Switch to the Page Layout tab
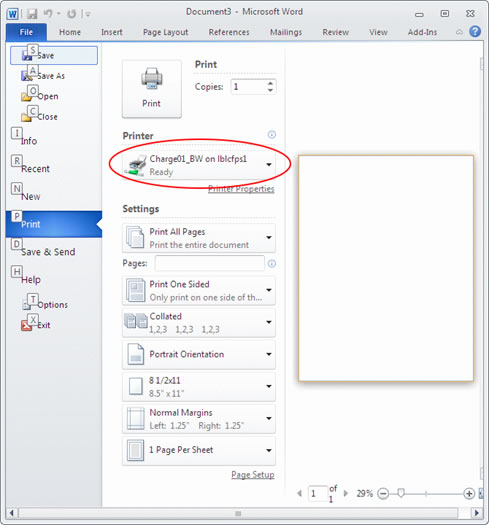 pyautogui.click(x=165, y=32)
